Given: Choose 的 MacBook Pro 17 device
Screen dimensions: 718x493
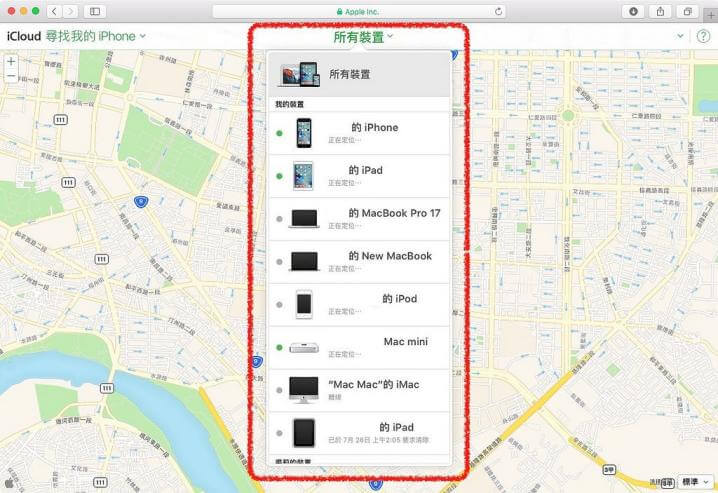Looking at the screenshot, I should tap(359, 219).
